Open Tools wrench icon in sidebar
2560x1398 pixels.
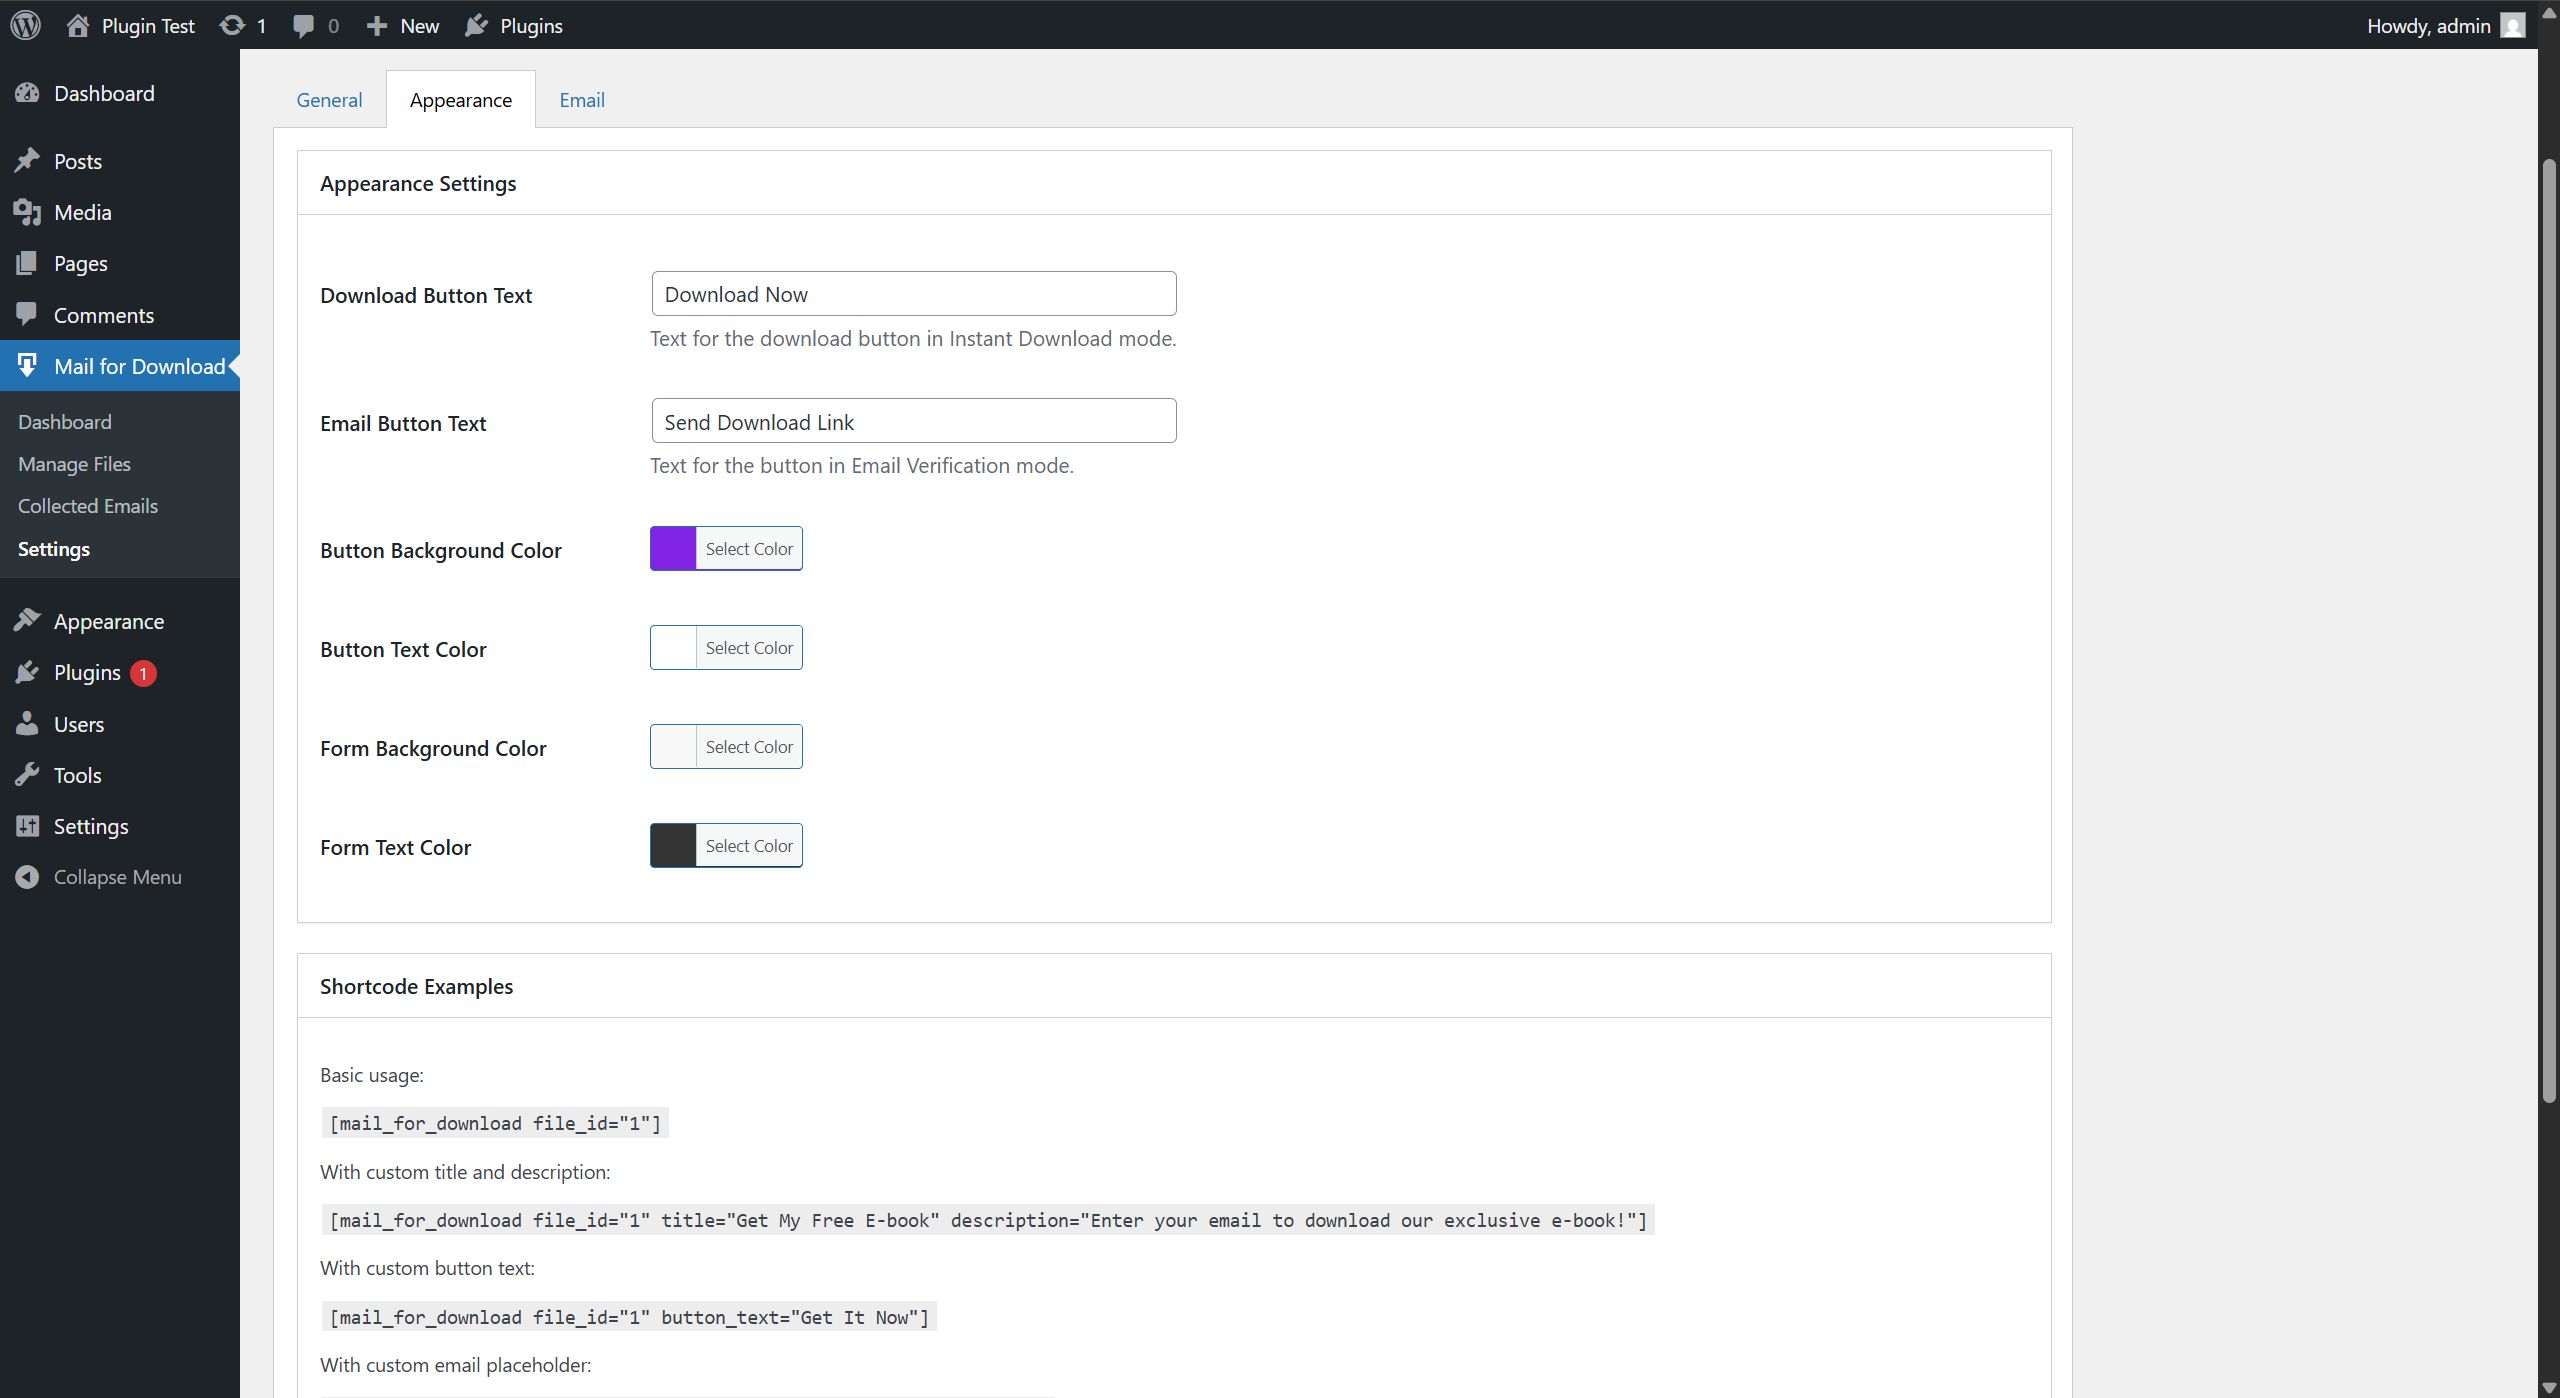pyautogui.click(x=27, y=775)
